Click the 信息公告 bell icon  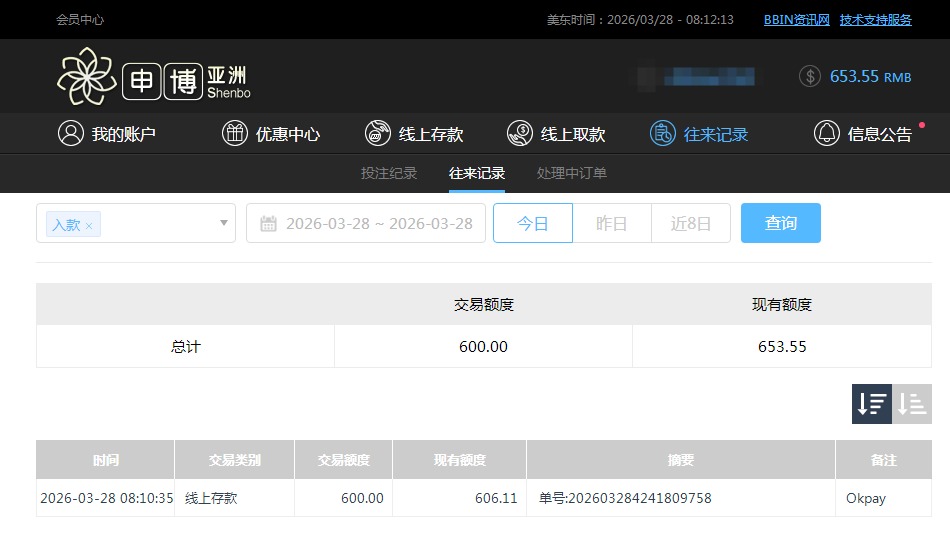(x=826, y=133)
